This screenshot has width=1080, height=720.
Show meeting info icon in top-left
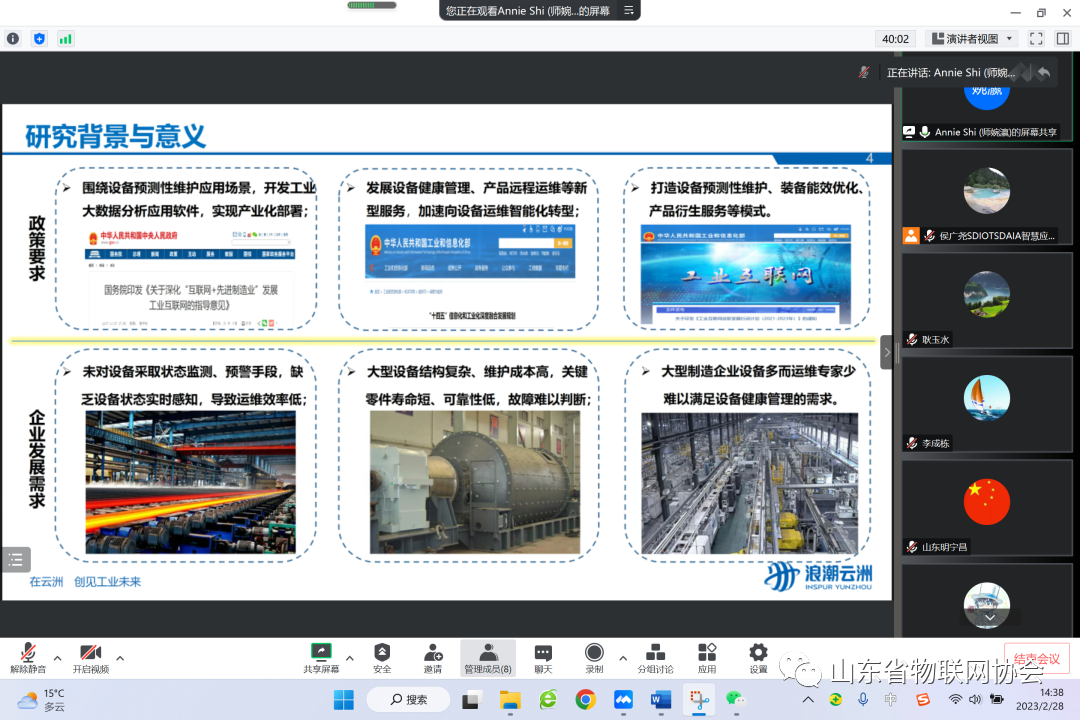coord(13,39)
